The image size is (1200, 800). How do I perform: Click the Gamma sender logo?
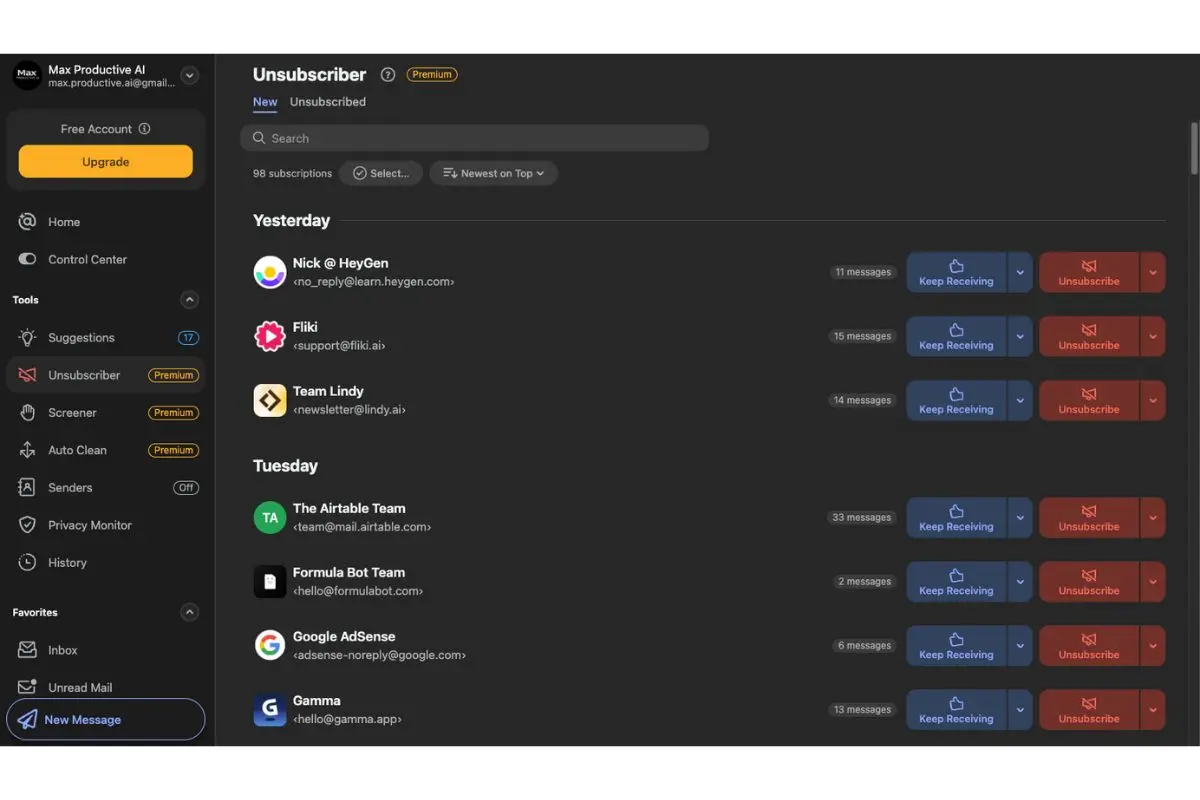(270, 709)
